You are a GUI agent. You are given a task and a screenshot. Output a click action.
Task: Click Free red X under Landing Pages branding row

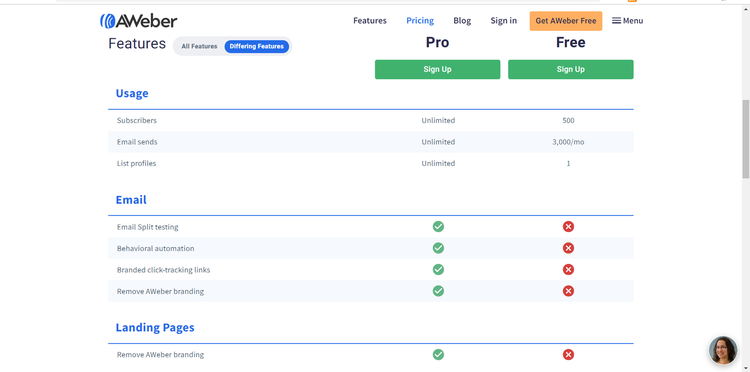(568, 354)
